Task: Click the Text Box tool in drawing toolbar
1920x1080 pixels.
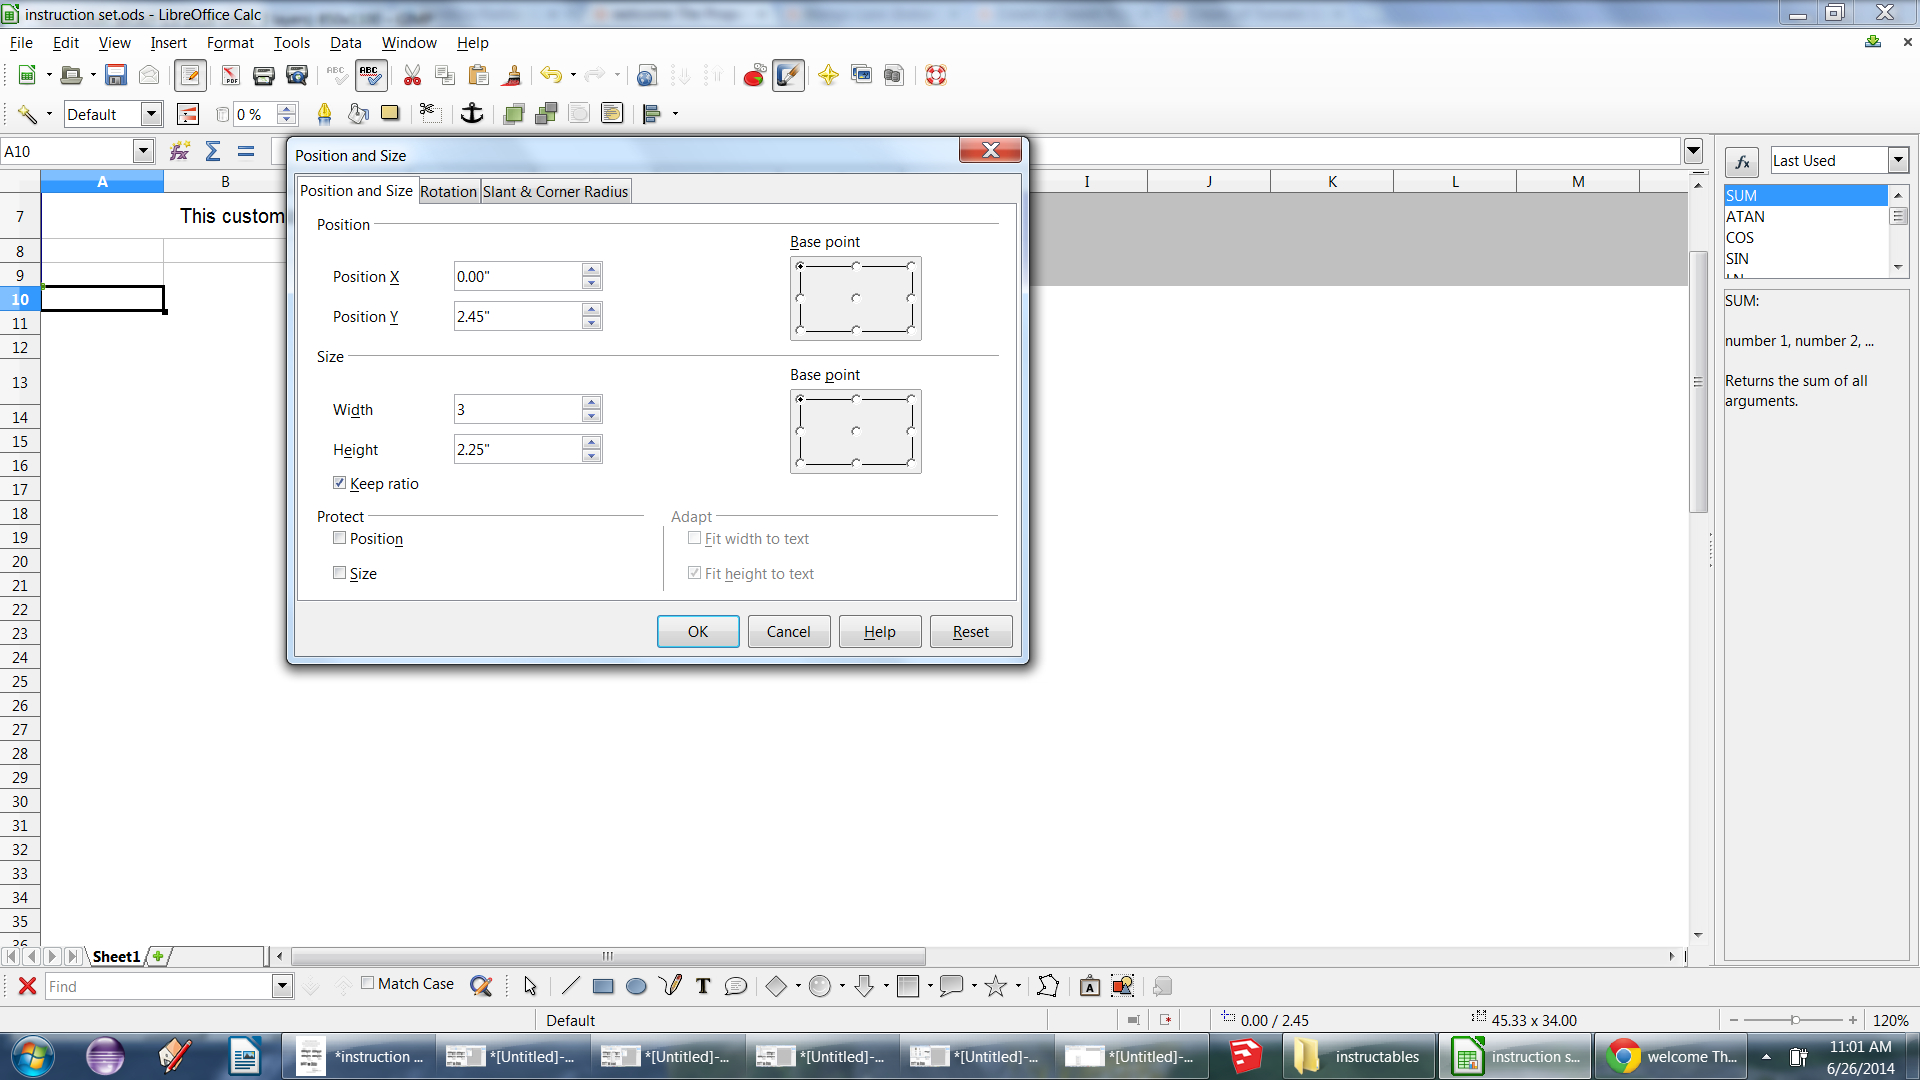Action: click(702, 986)
